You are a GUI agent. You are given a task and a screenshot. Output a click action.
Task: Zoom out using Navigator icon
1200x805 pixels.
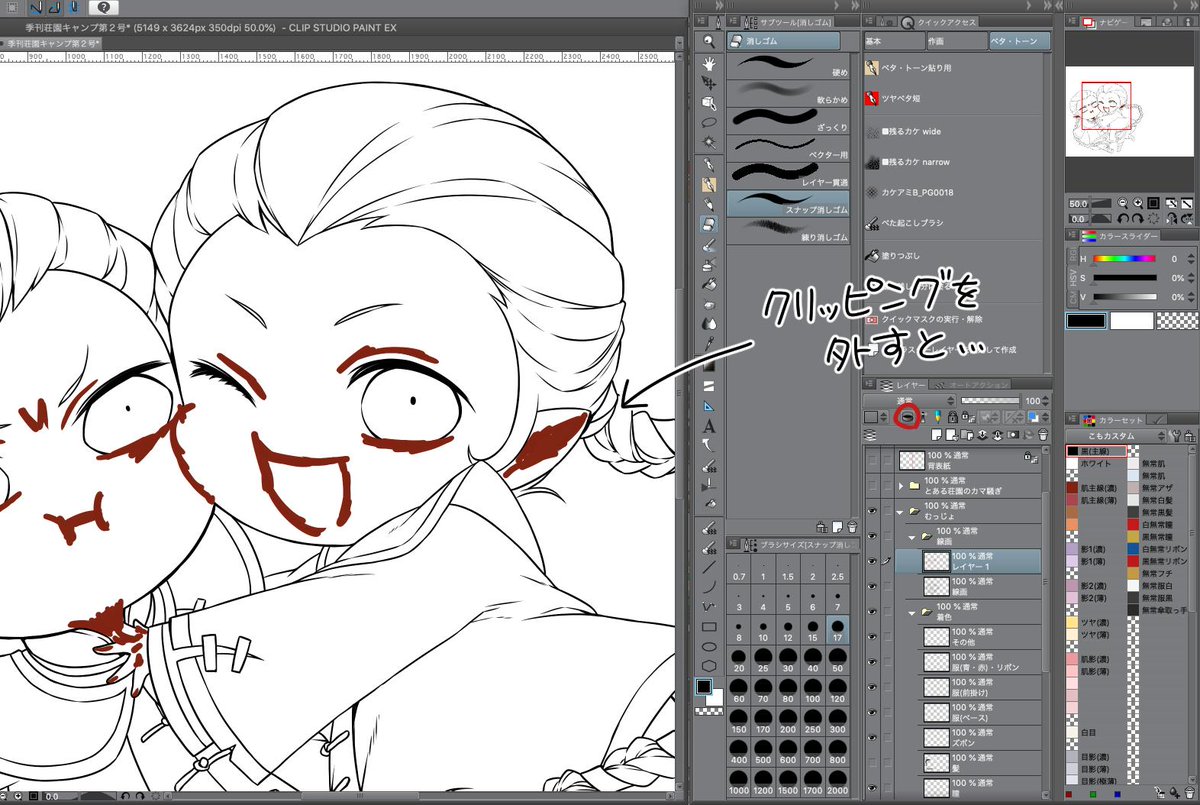[1123, 202]
